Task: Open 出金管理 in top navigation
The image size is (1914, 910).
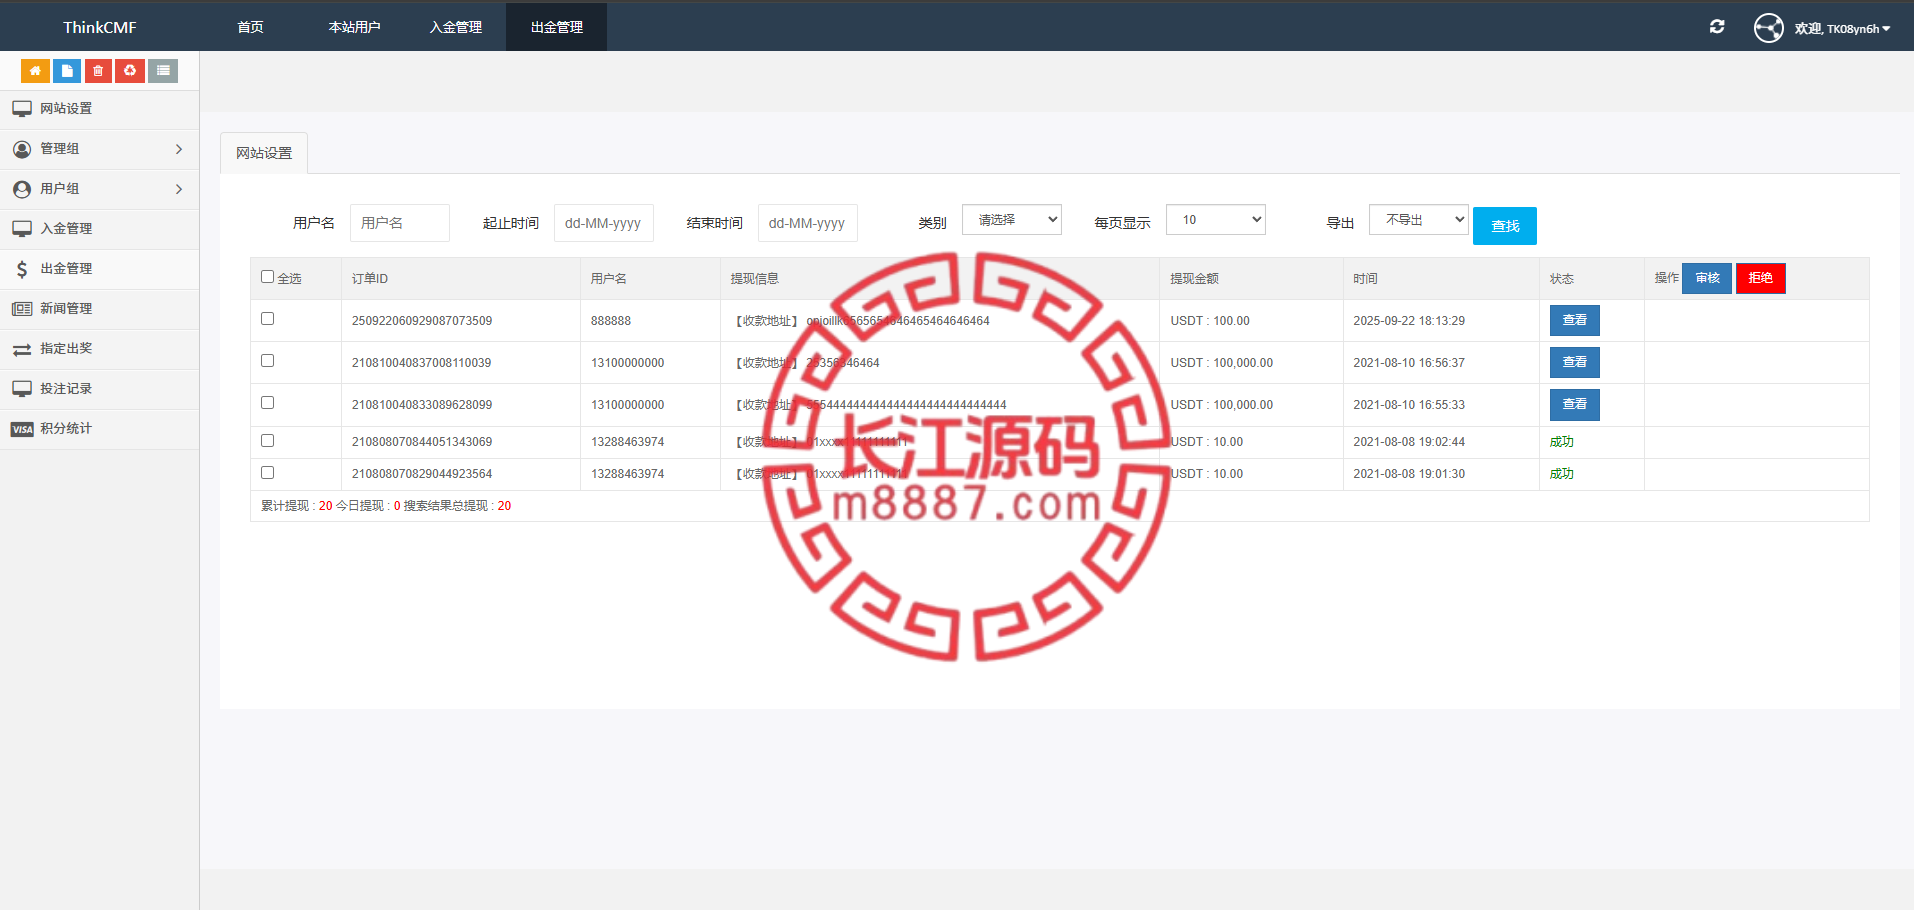Action: tap(556, 27)
